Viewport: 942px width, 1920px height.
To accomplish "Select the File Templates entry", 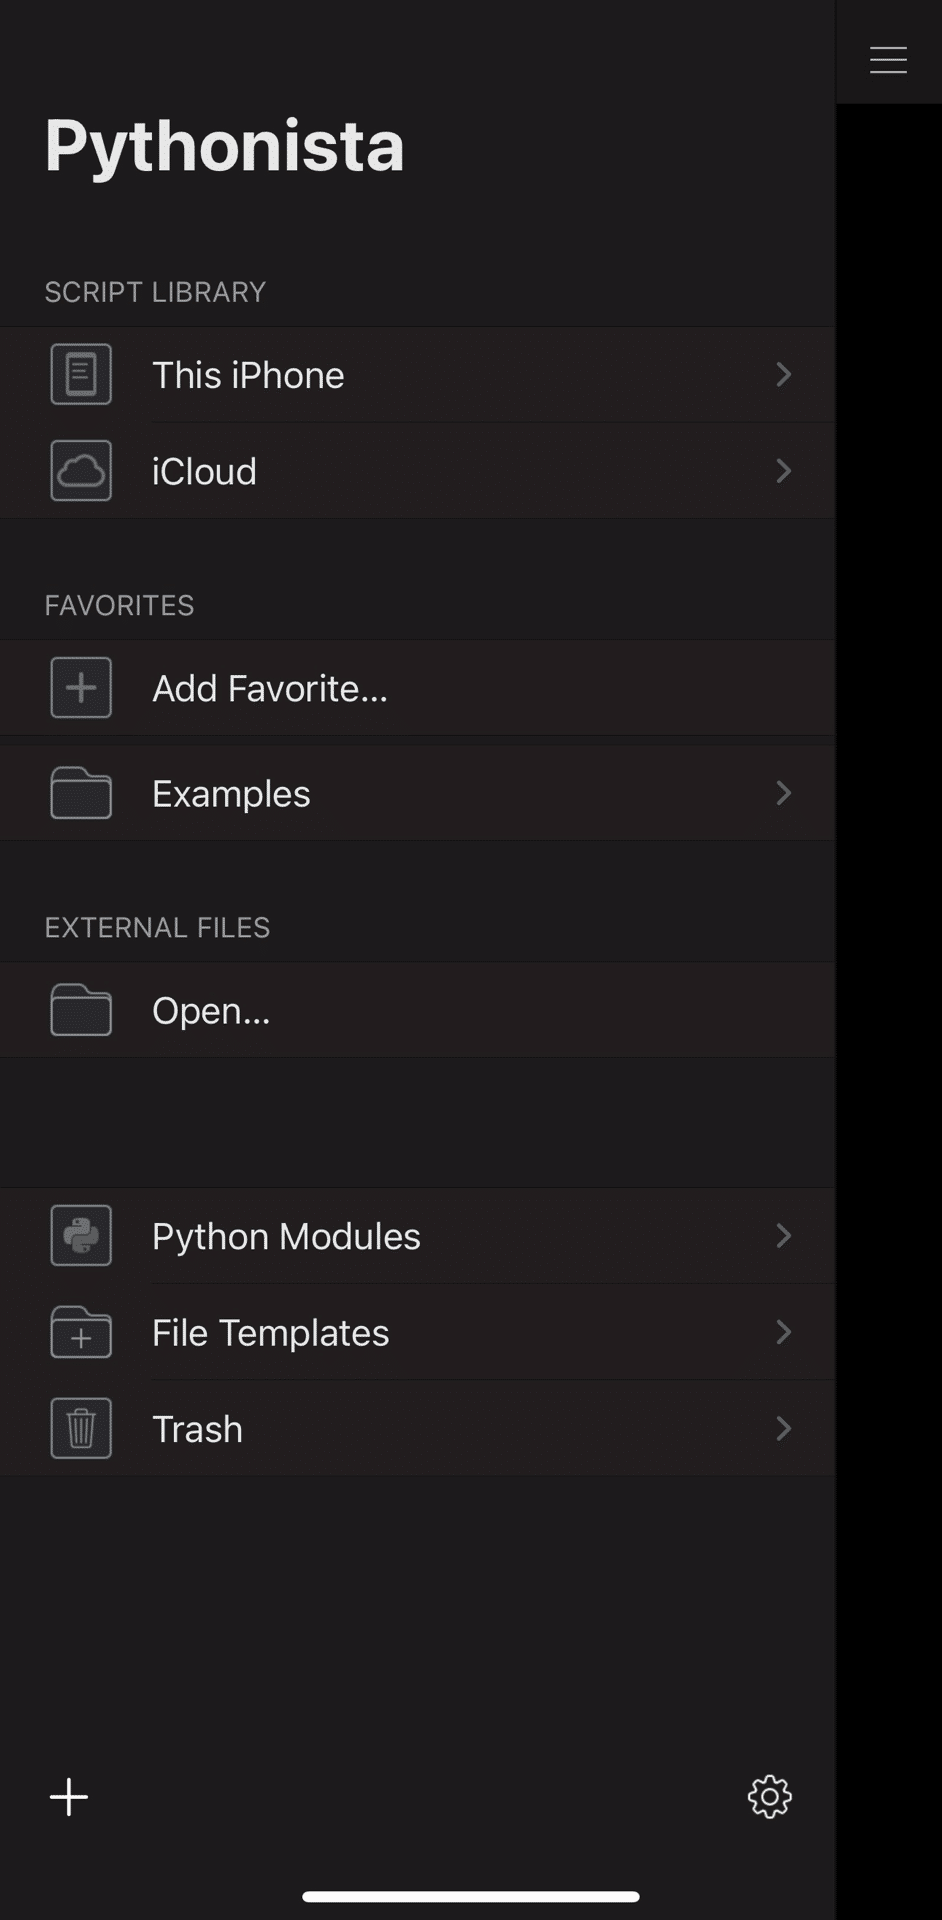I will [418, 1332].
